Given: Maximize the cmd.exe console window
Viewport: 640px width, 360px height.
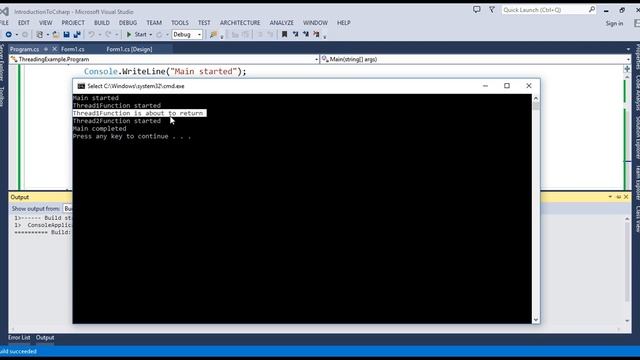Looking at the screenshot, I should point(507,86).
